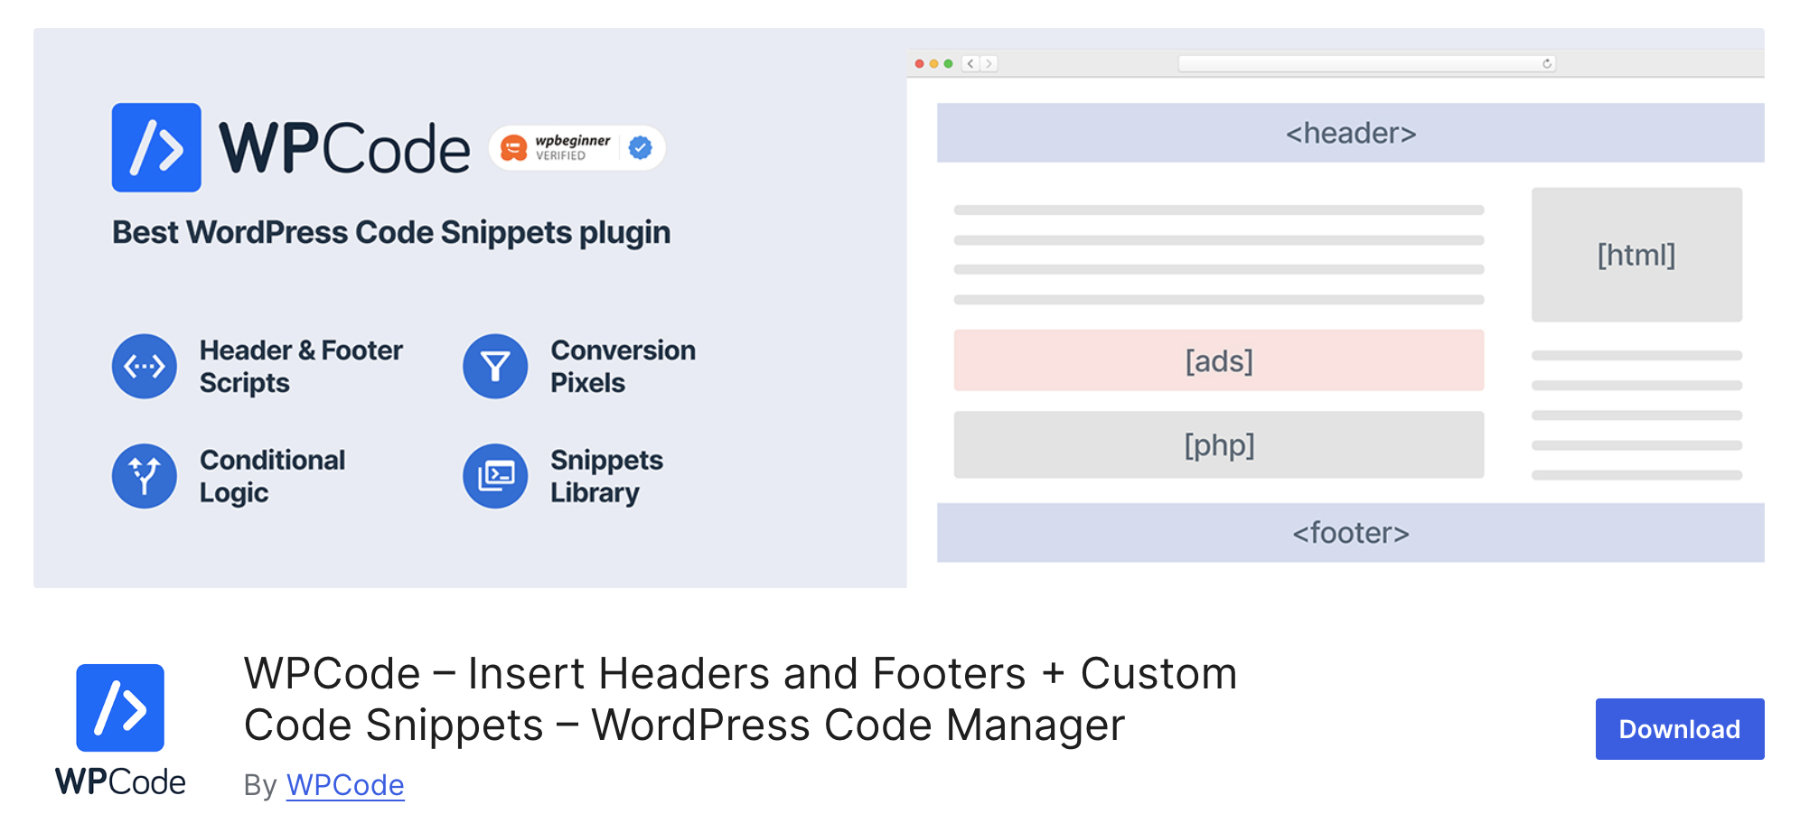
Task: Click the <header> block in mockup
Action: click(x=1350, y=133)
